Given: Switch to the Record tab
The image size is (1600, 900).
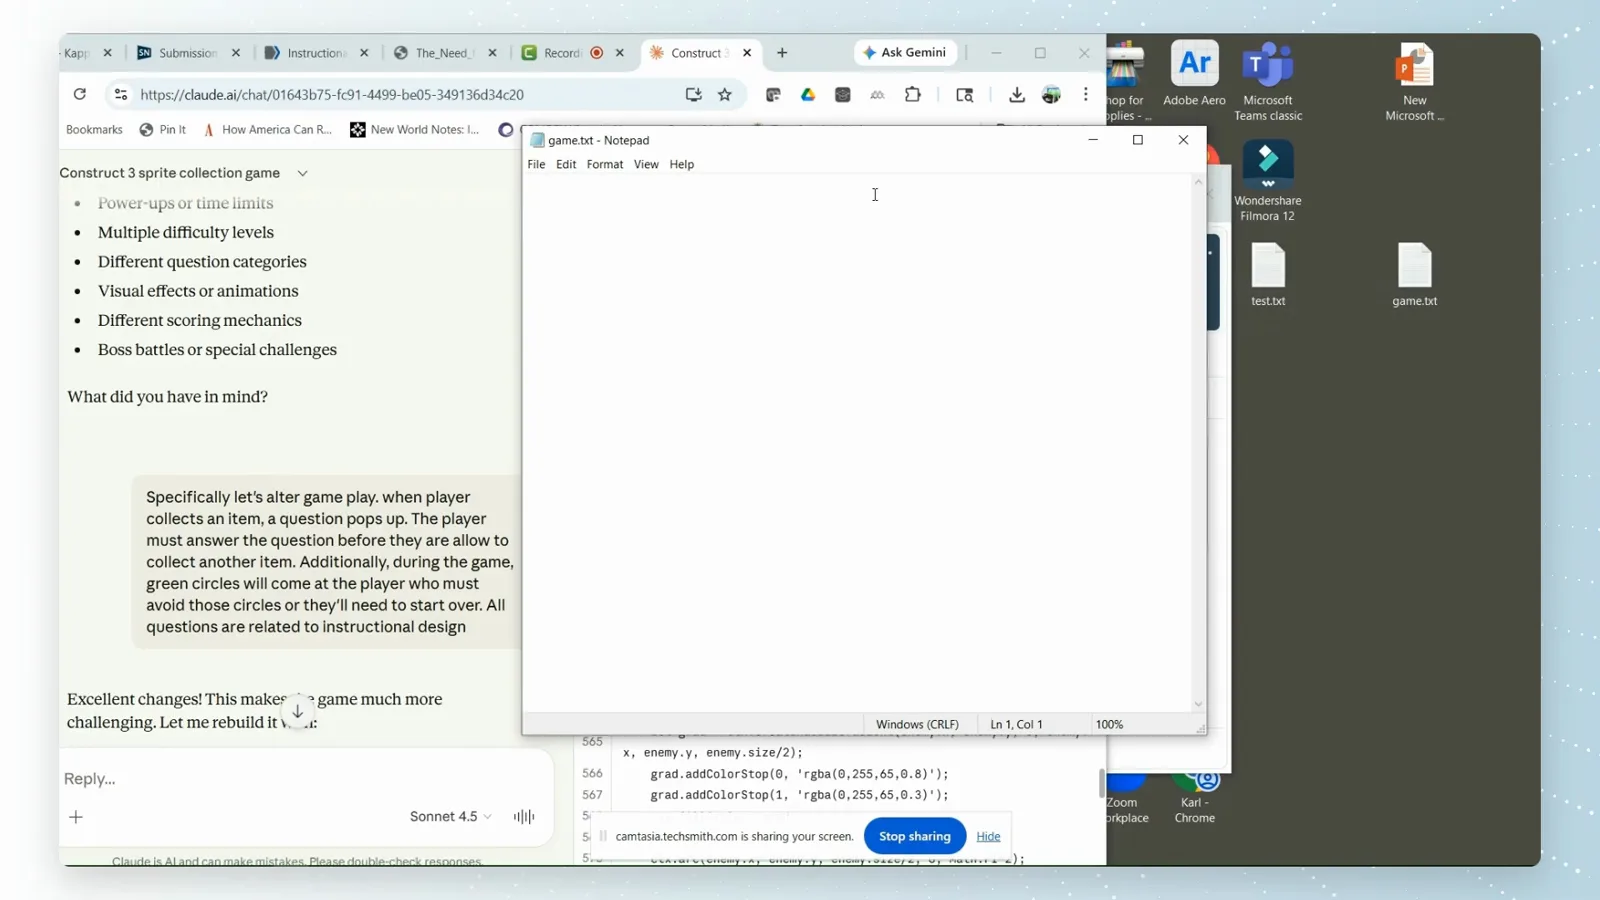Looking at the screenshot, I should [x=572, y=53].
